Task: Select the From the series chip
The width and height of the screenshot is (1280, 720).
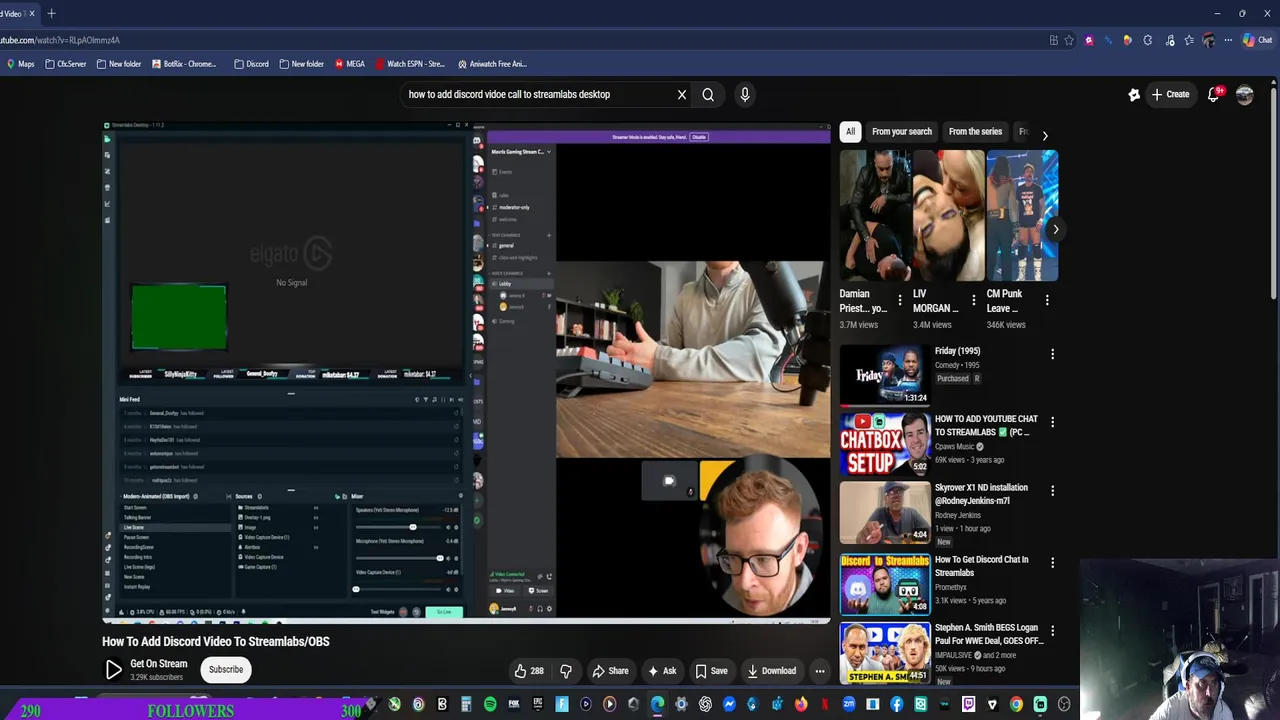Action: 975,131
